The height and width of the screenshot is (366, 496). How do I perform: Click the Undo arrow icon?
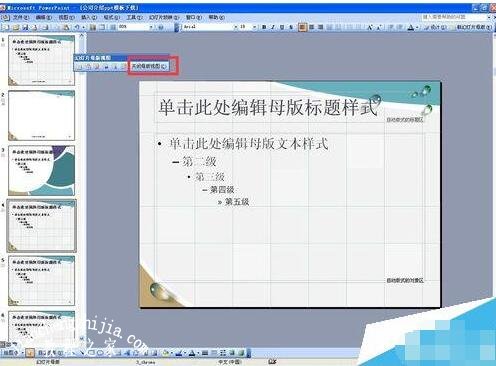point(77,27)
